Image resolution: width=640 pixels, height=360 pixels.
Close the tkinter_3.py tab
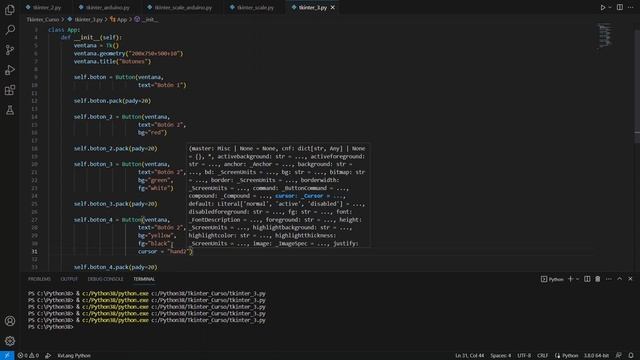tap(333, 7)
